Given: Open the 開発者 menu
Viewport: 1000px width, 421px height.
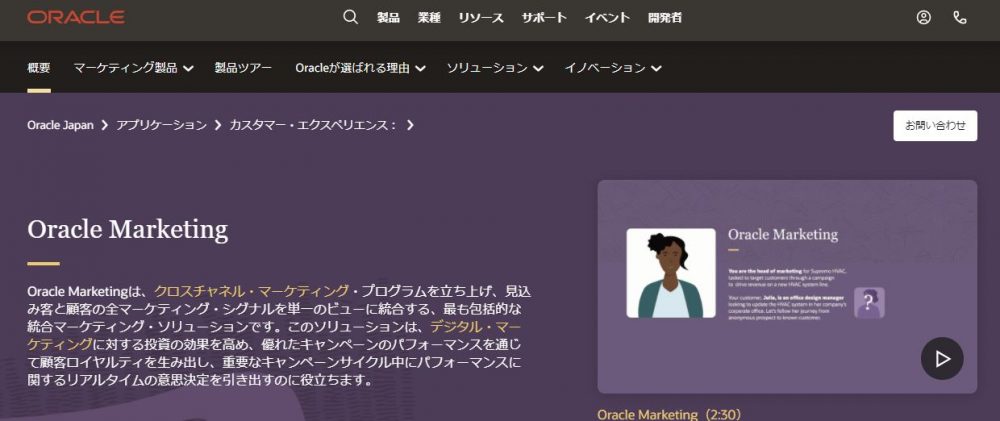Looking at the screenshot, I should click(665, 18).
